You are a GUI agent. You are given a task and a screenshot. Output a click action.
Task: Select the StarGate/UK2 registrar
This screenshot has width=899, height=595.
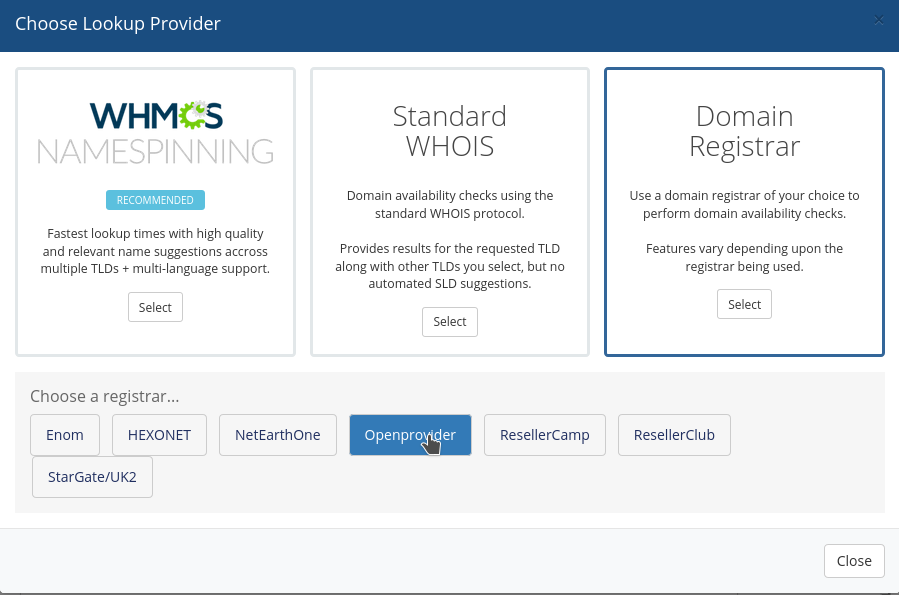pos(92,477)
